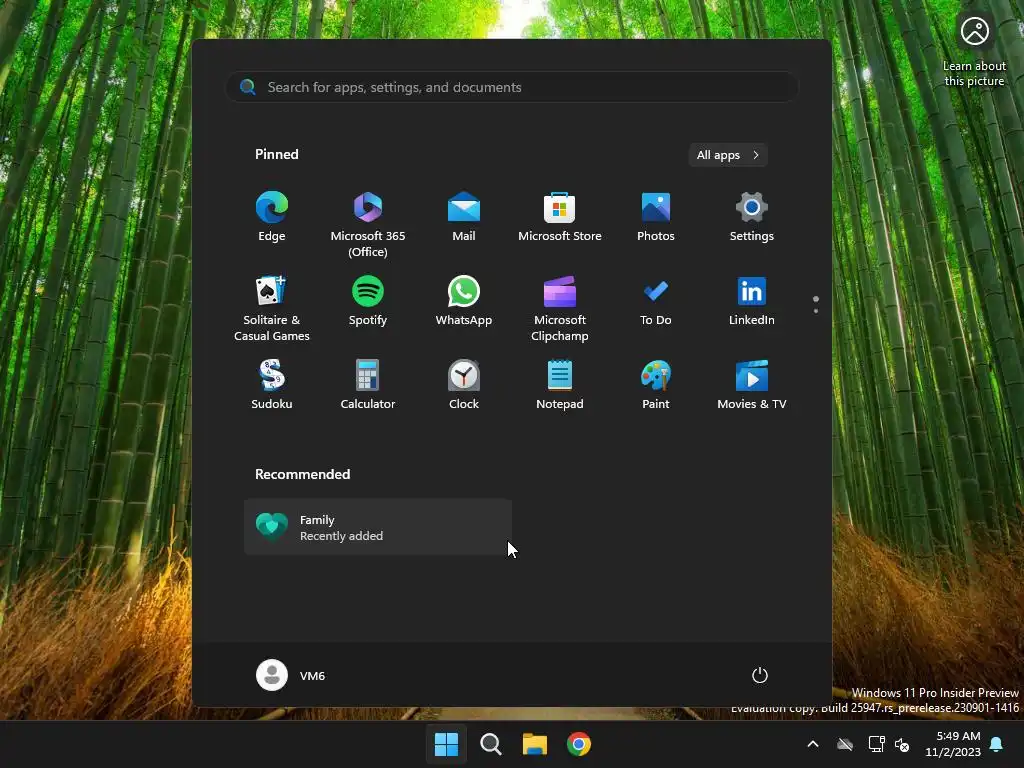Launch Solitaire & Casual Games

pyautogui.click(x=272, y=308)
